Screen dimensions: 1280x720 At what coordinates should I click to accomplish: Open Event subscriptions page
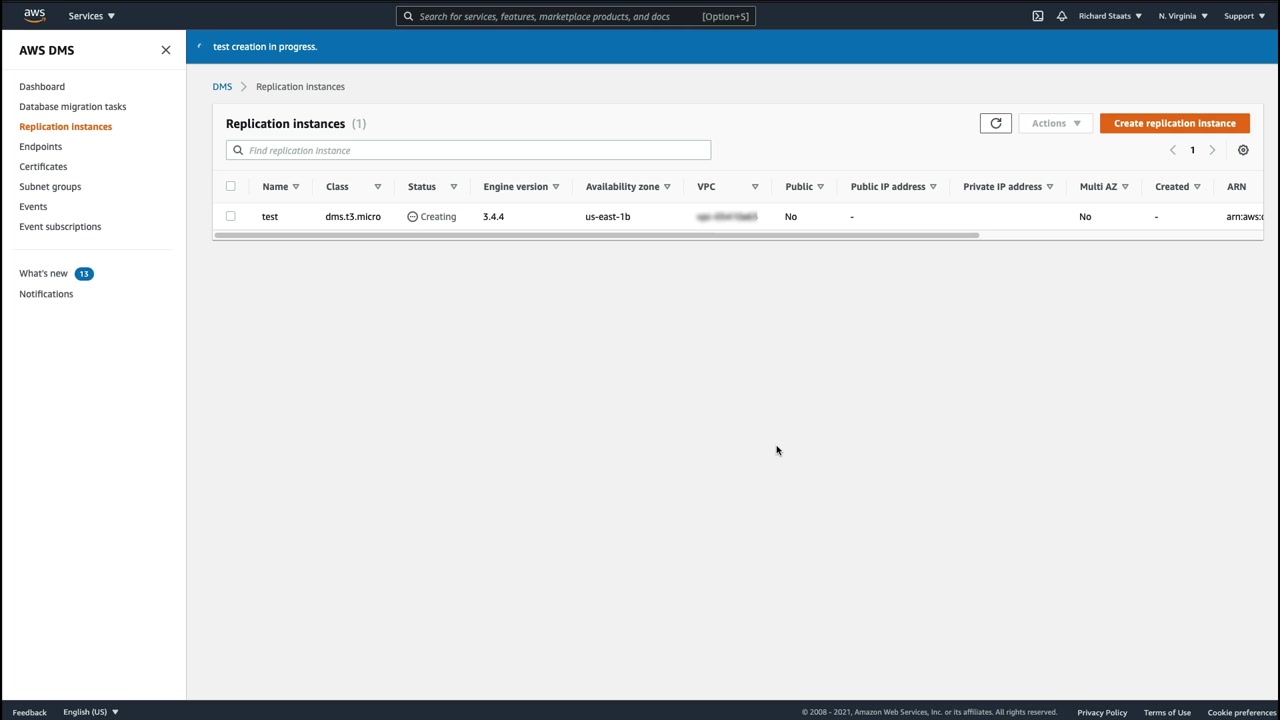60,227
